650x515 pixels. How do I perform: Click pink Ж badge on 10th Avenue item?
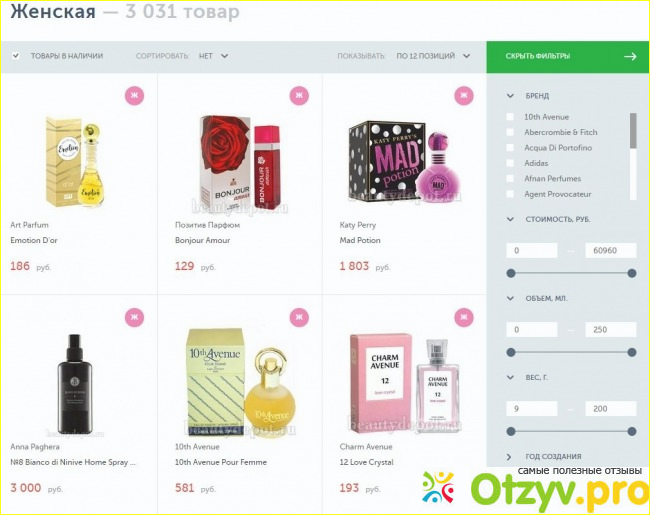[299, 317]
